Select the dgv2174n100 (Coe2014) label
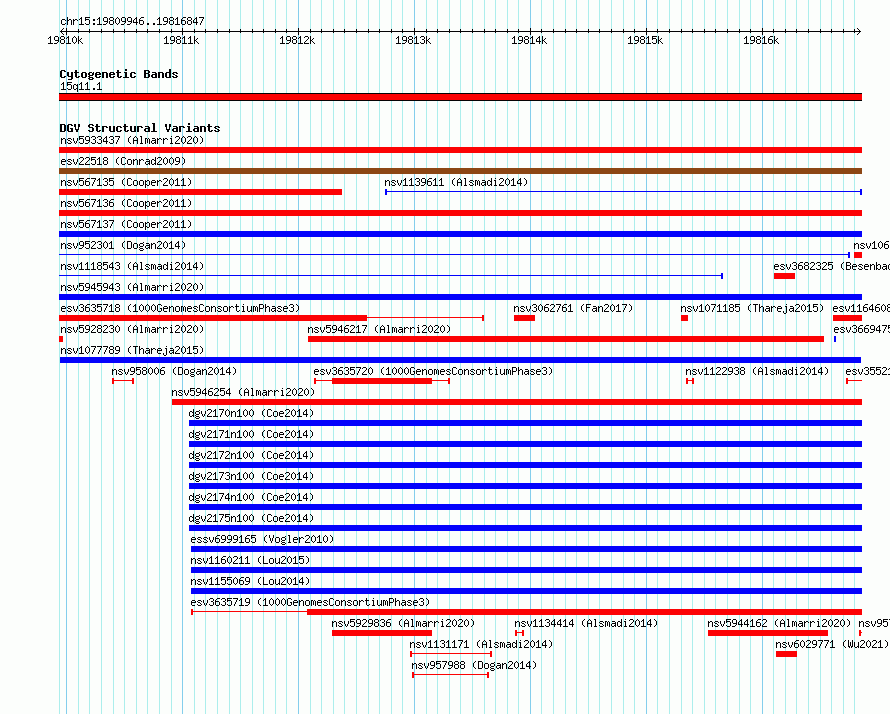 (251, 497)
